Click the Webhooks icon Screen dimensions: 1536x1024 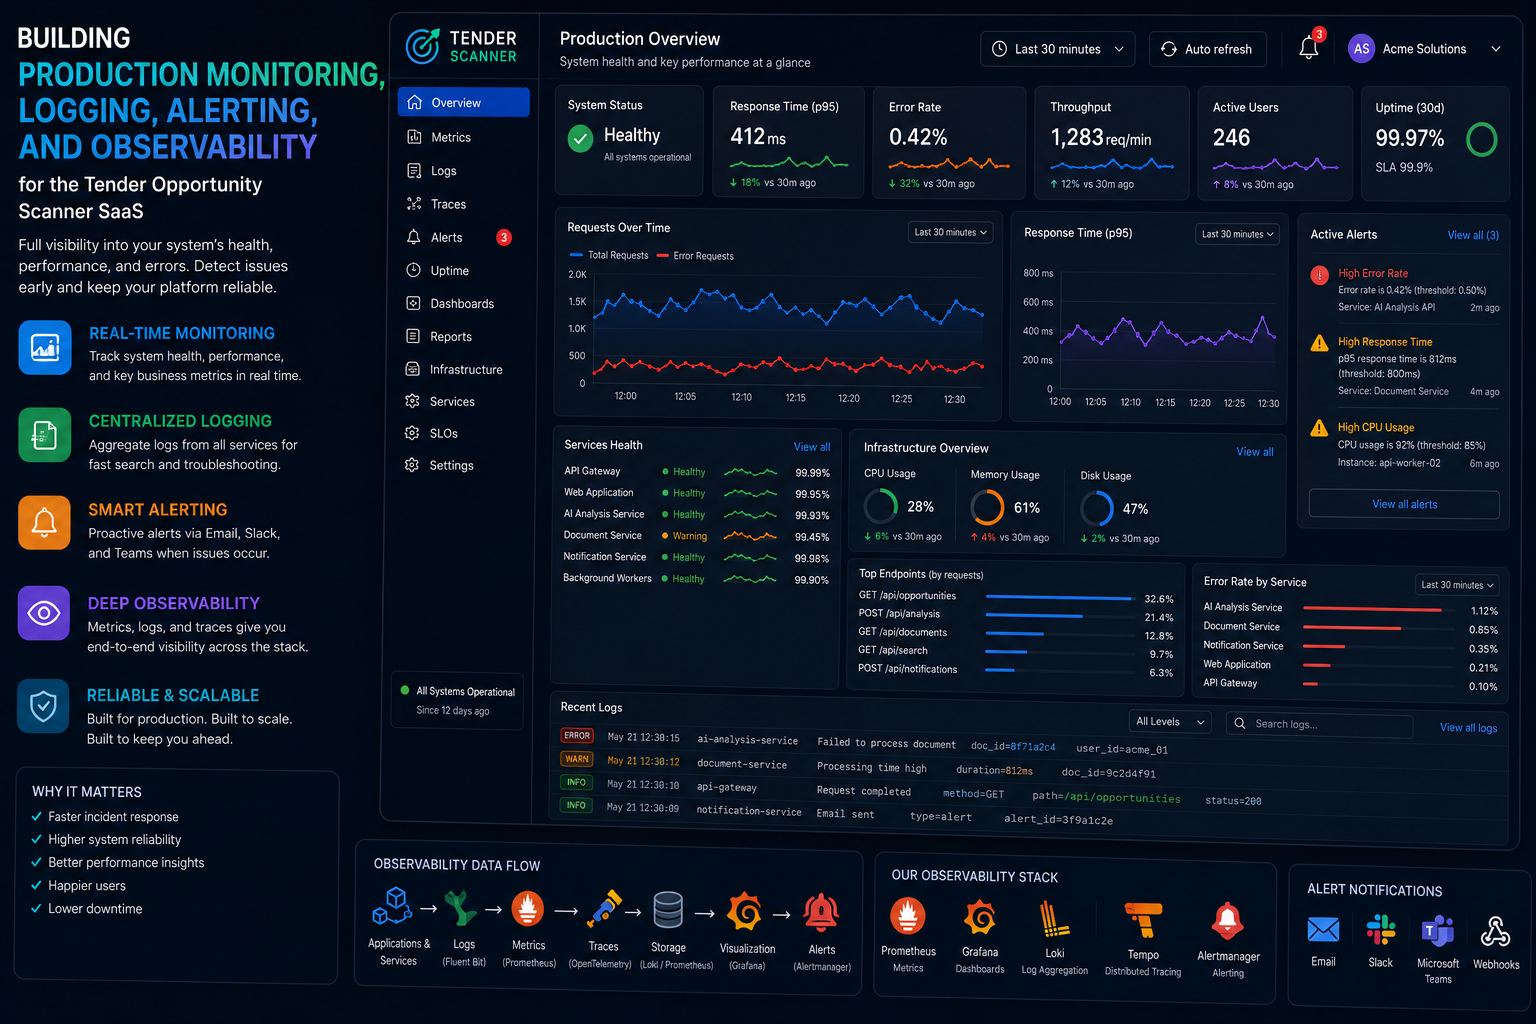[x=1495, y=932]
